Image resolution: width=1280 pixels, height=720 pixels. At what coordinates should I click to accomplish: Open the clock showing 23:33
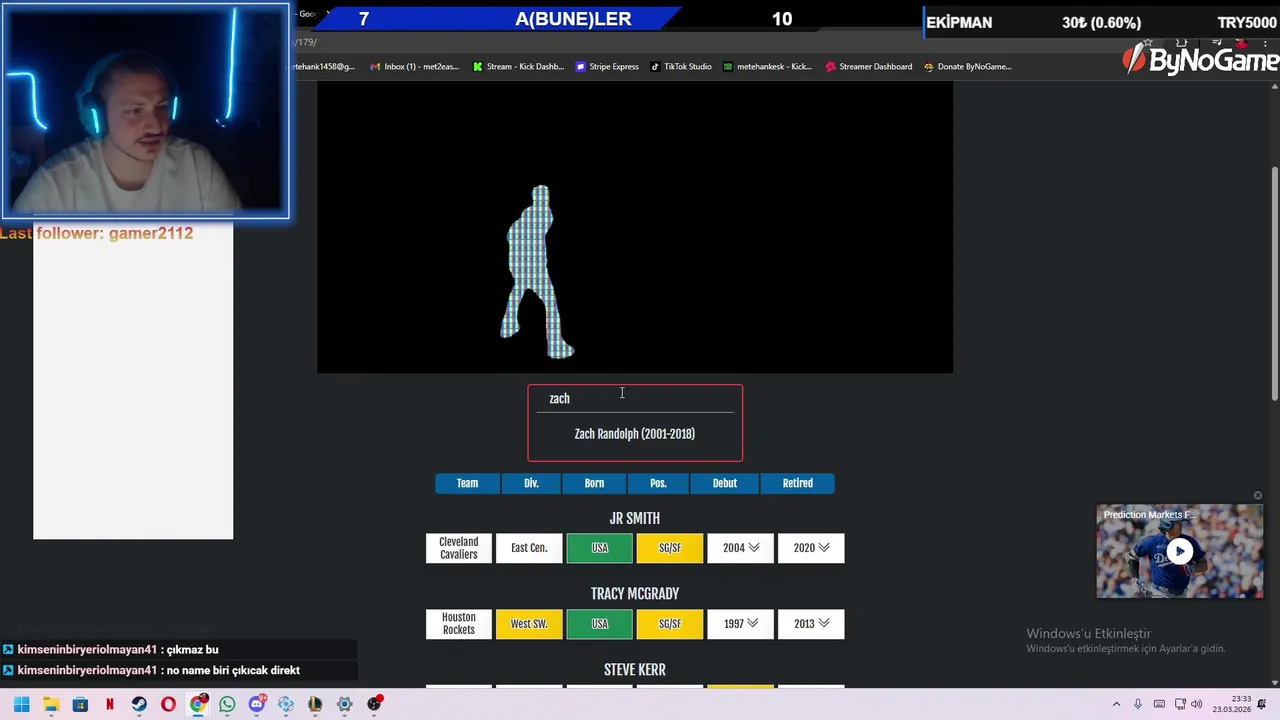click(x=1231, y=704)
